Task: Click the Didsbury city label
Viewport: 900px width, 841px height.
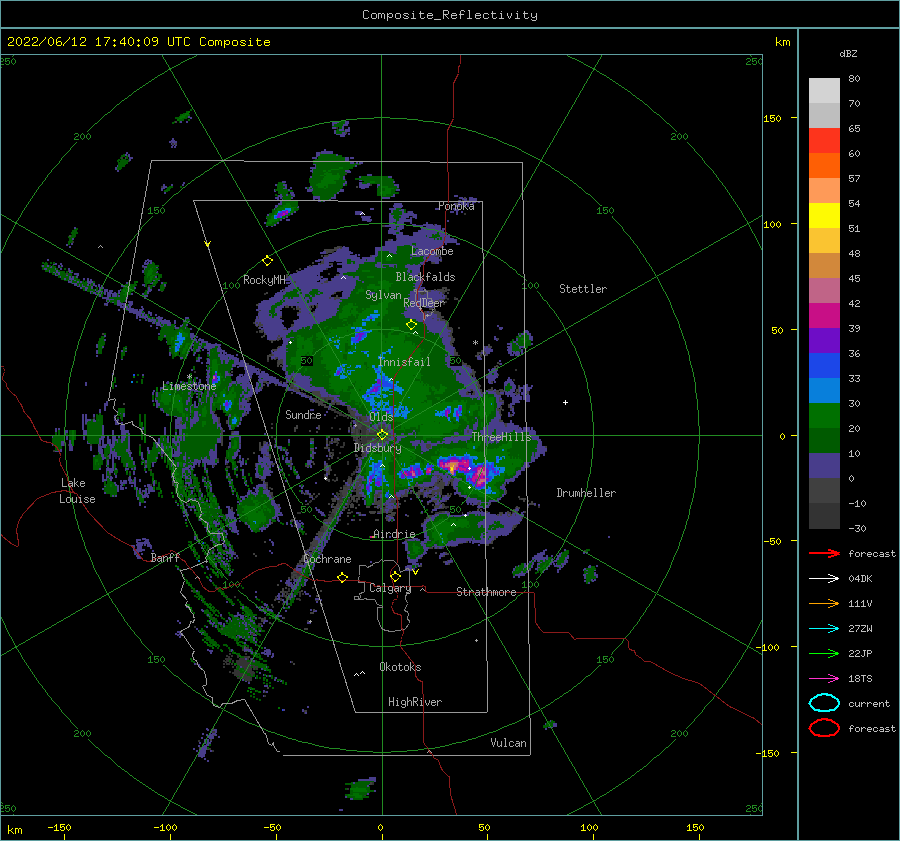Action: (378, 448)
